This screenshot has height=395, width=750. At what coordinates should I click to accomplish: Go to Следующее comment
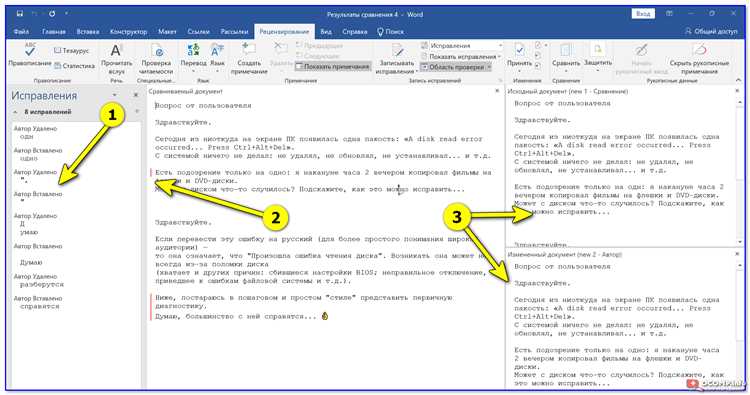(318, 56)
